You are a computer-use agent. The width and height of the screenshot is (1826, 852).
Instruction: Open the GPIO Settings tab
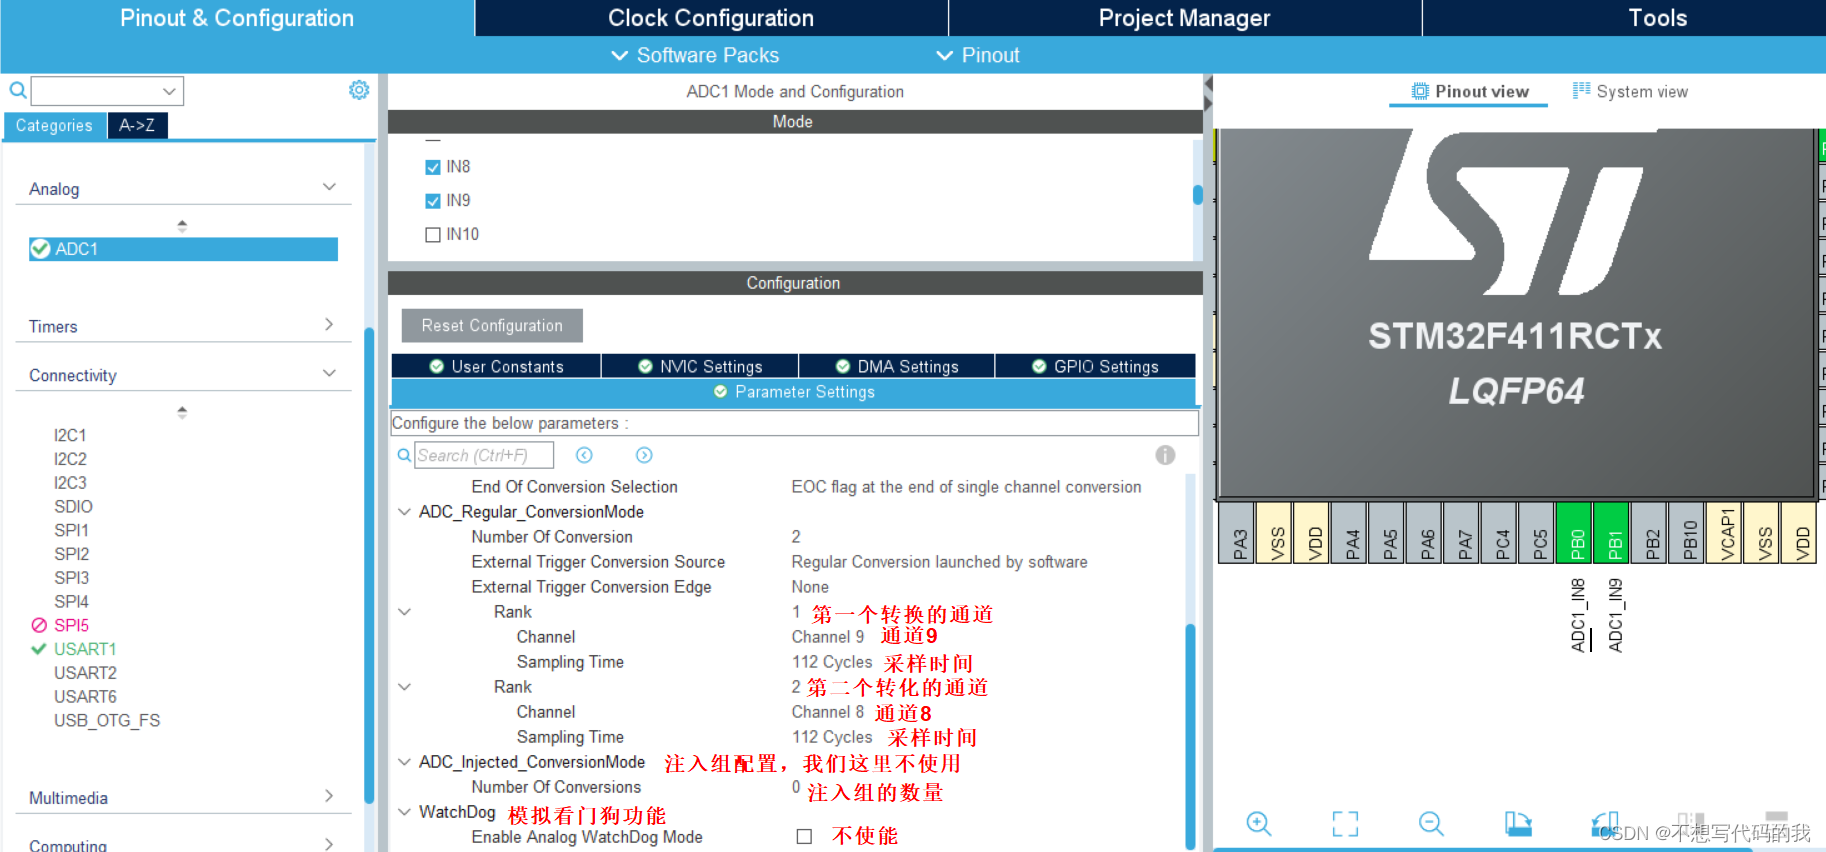pos(1095,366)
